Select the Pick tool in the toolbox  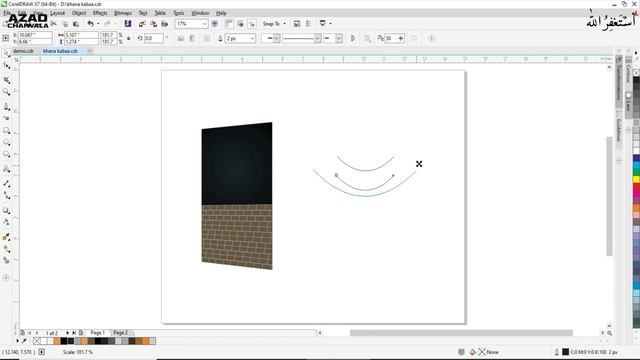(6, 53)
